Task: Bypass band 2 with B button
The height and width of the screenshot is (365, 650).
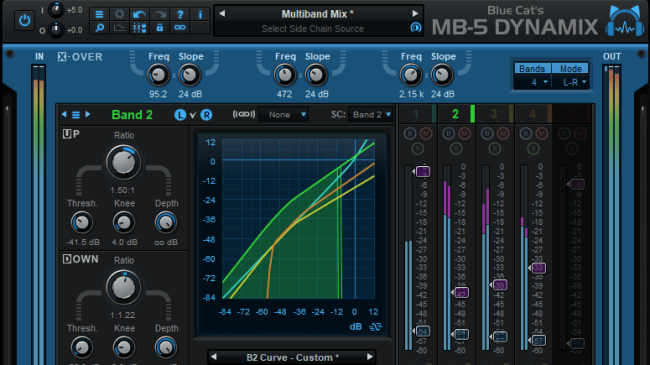Action: (449, 134)
